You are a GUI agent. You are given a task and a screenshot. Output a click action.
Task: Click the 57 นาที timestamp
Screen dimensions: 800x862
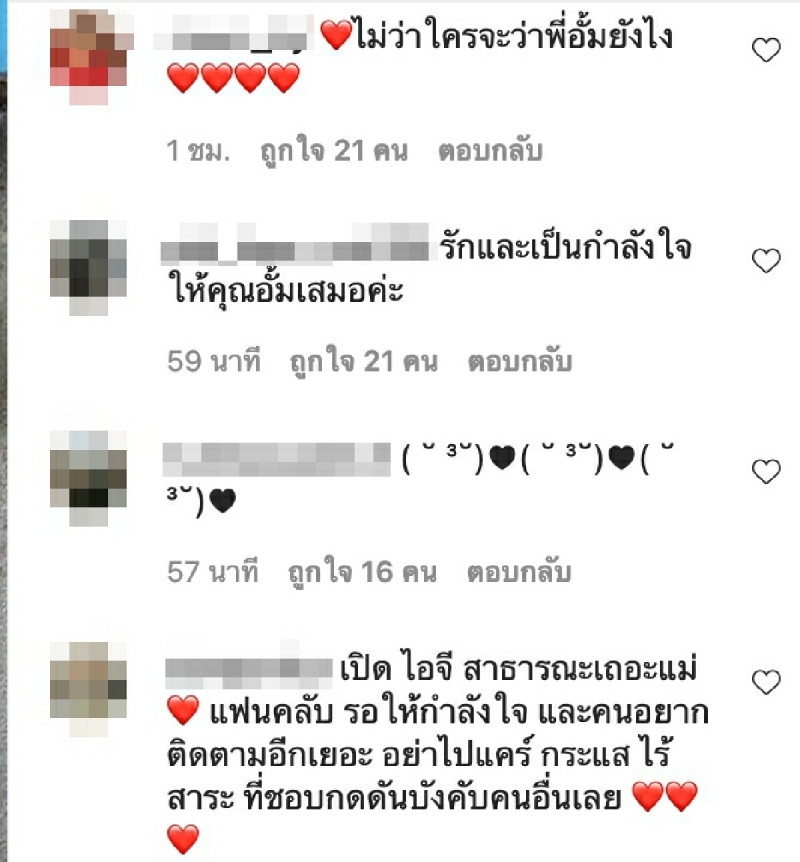point(213,572)
